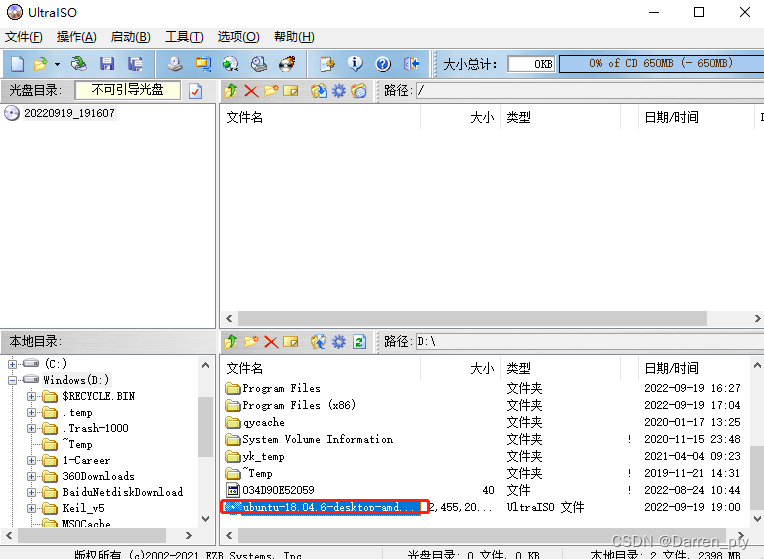The height and width of the screenshot is (559, 764).
Task: Click the extract files icon in disc pane
Action: pos(319,91)
